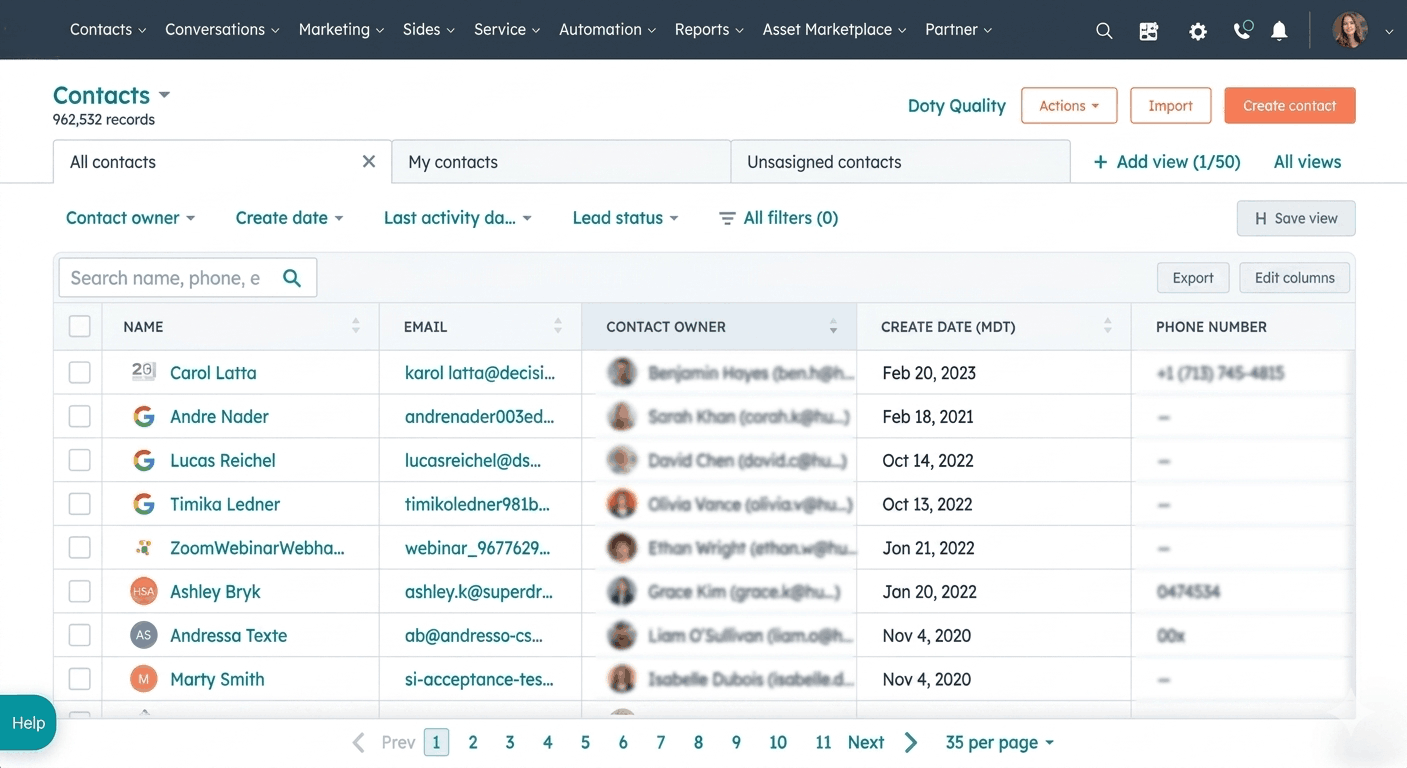Open the marketplace icon in top bar
This screenshot has height=768, width=1407.
pos(1149,31)
